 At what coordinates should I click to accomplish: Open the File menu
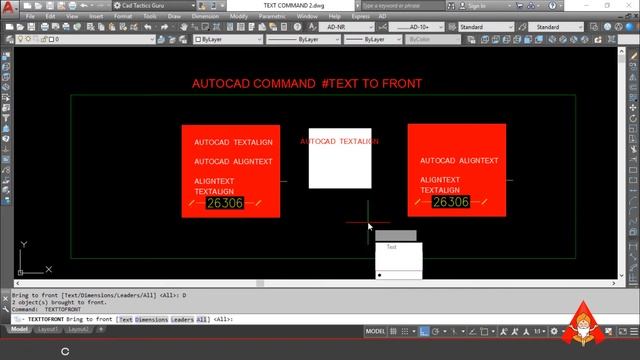(30, 16)
